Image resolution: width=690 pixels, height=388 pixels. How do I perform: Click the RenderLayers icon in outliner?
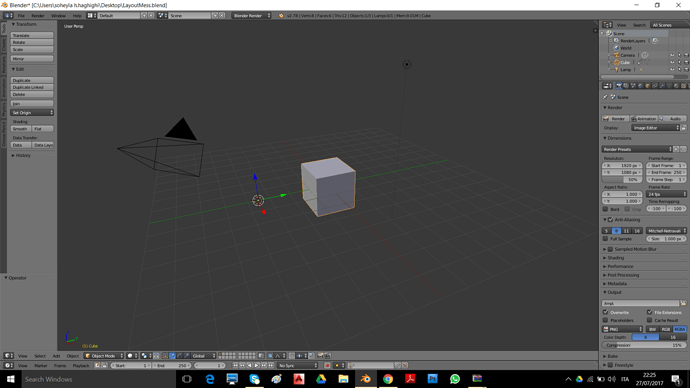tap(616, 40)
